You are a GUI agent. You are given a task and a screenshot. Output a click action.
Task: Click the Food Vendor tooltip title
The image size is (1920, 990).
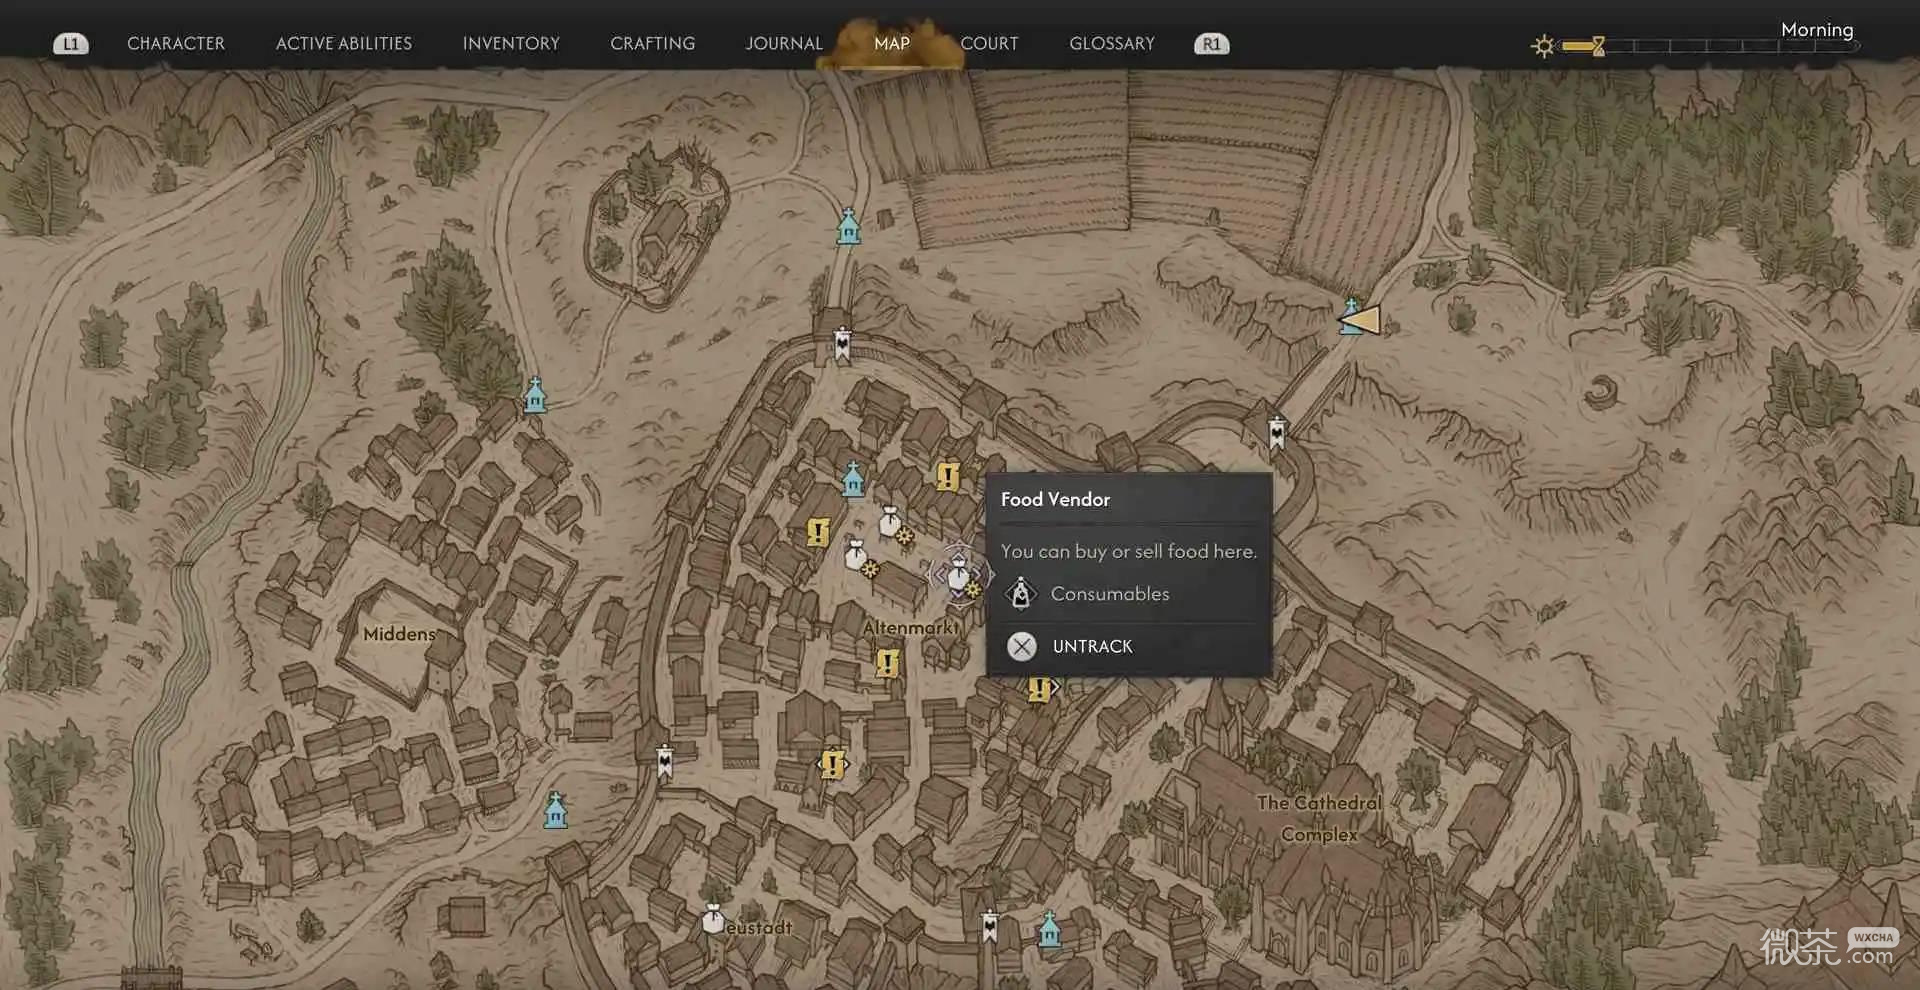1055,499
